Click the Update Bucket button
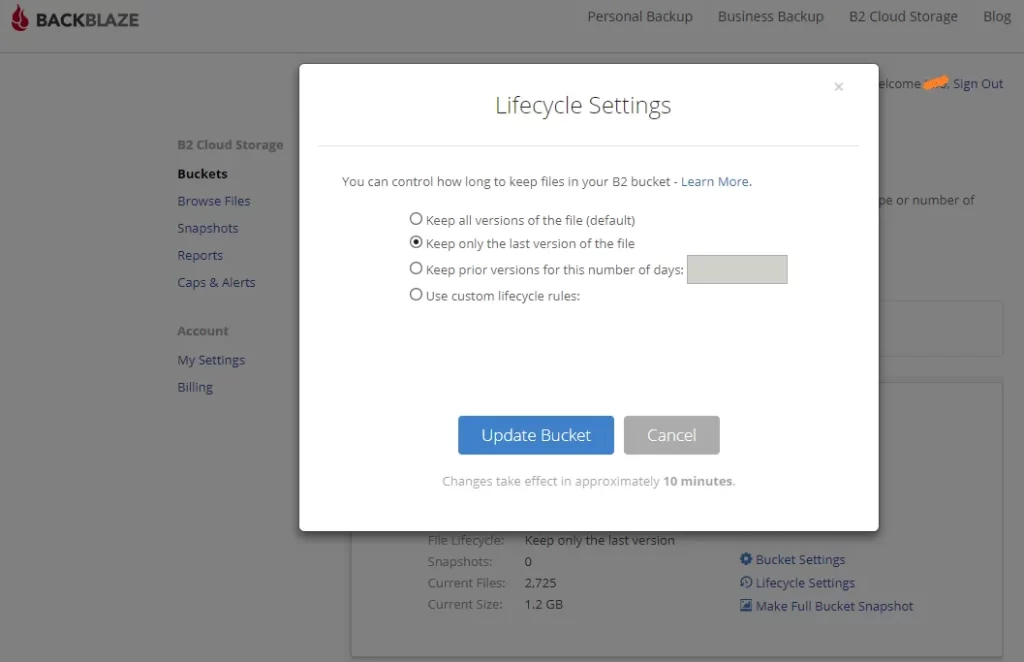Image resolution: width=1024 pixels, height=662 pixels. click(x=536, y=435)
